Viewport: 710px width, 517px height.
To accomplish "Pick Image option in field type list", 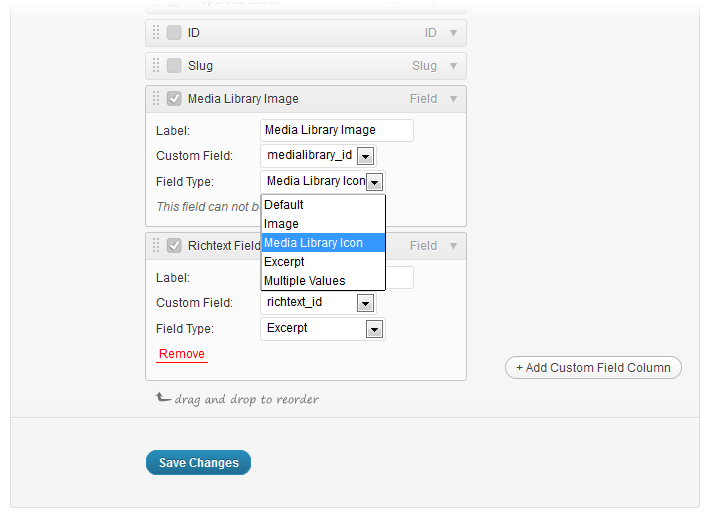I will coord(323,224).
